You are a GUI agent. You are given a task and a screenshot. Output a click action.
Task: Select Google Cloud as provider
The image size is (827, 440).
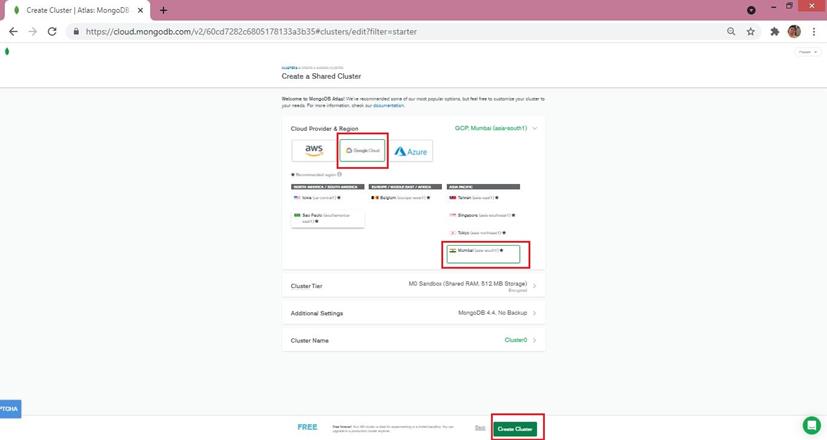[362, 151]
